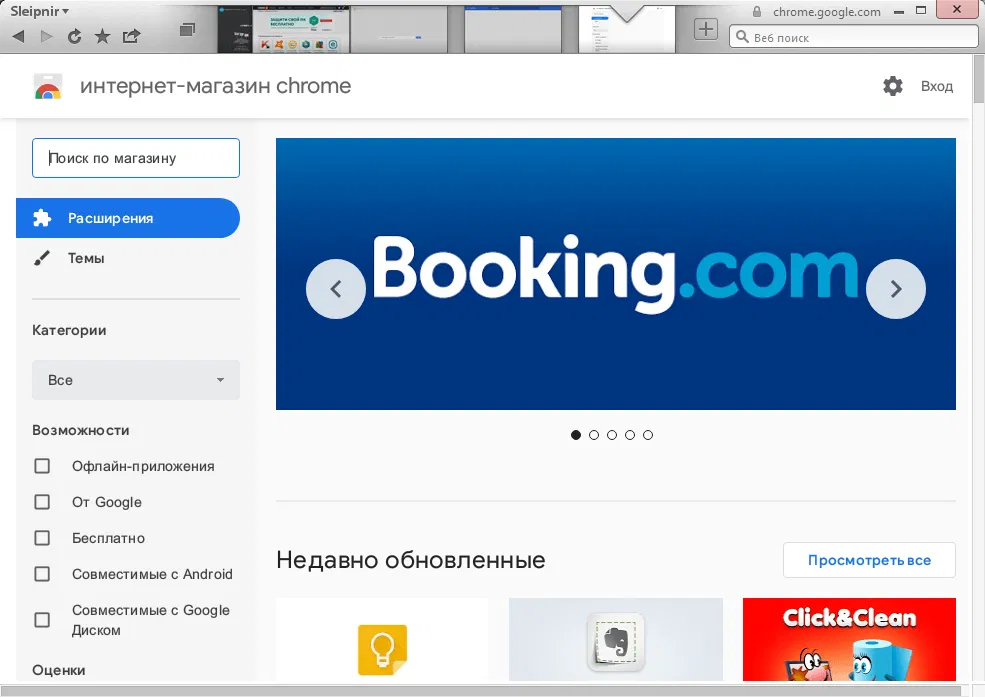Image resolution: width=985 pixels, height=697 pixels.
Task: Select Темы in the sidebar
Action: pyautogui.click(x=86, y=258)
